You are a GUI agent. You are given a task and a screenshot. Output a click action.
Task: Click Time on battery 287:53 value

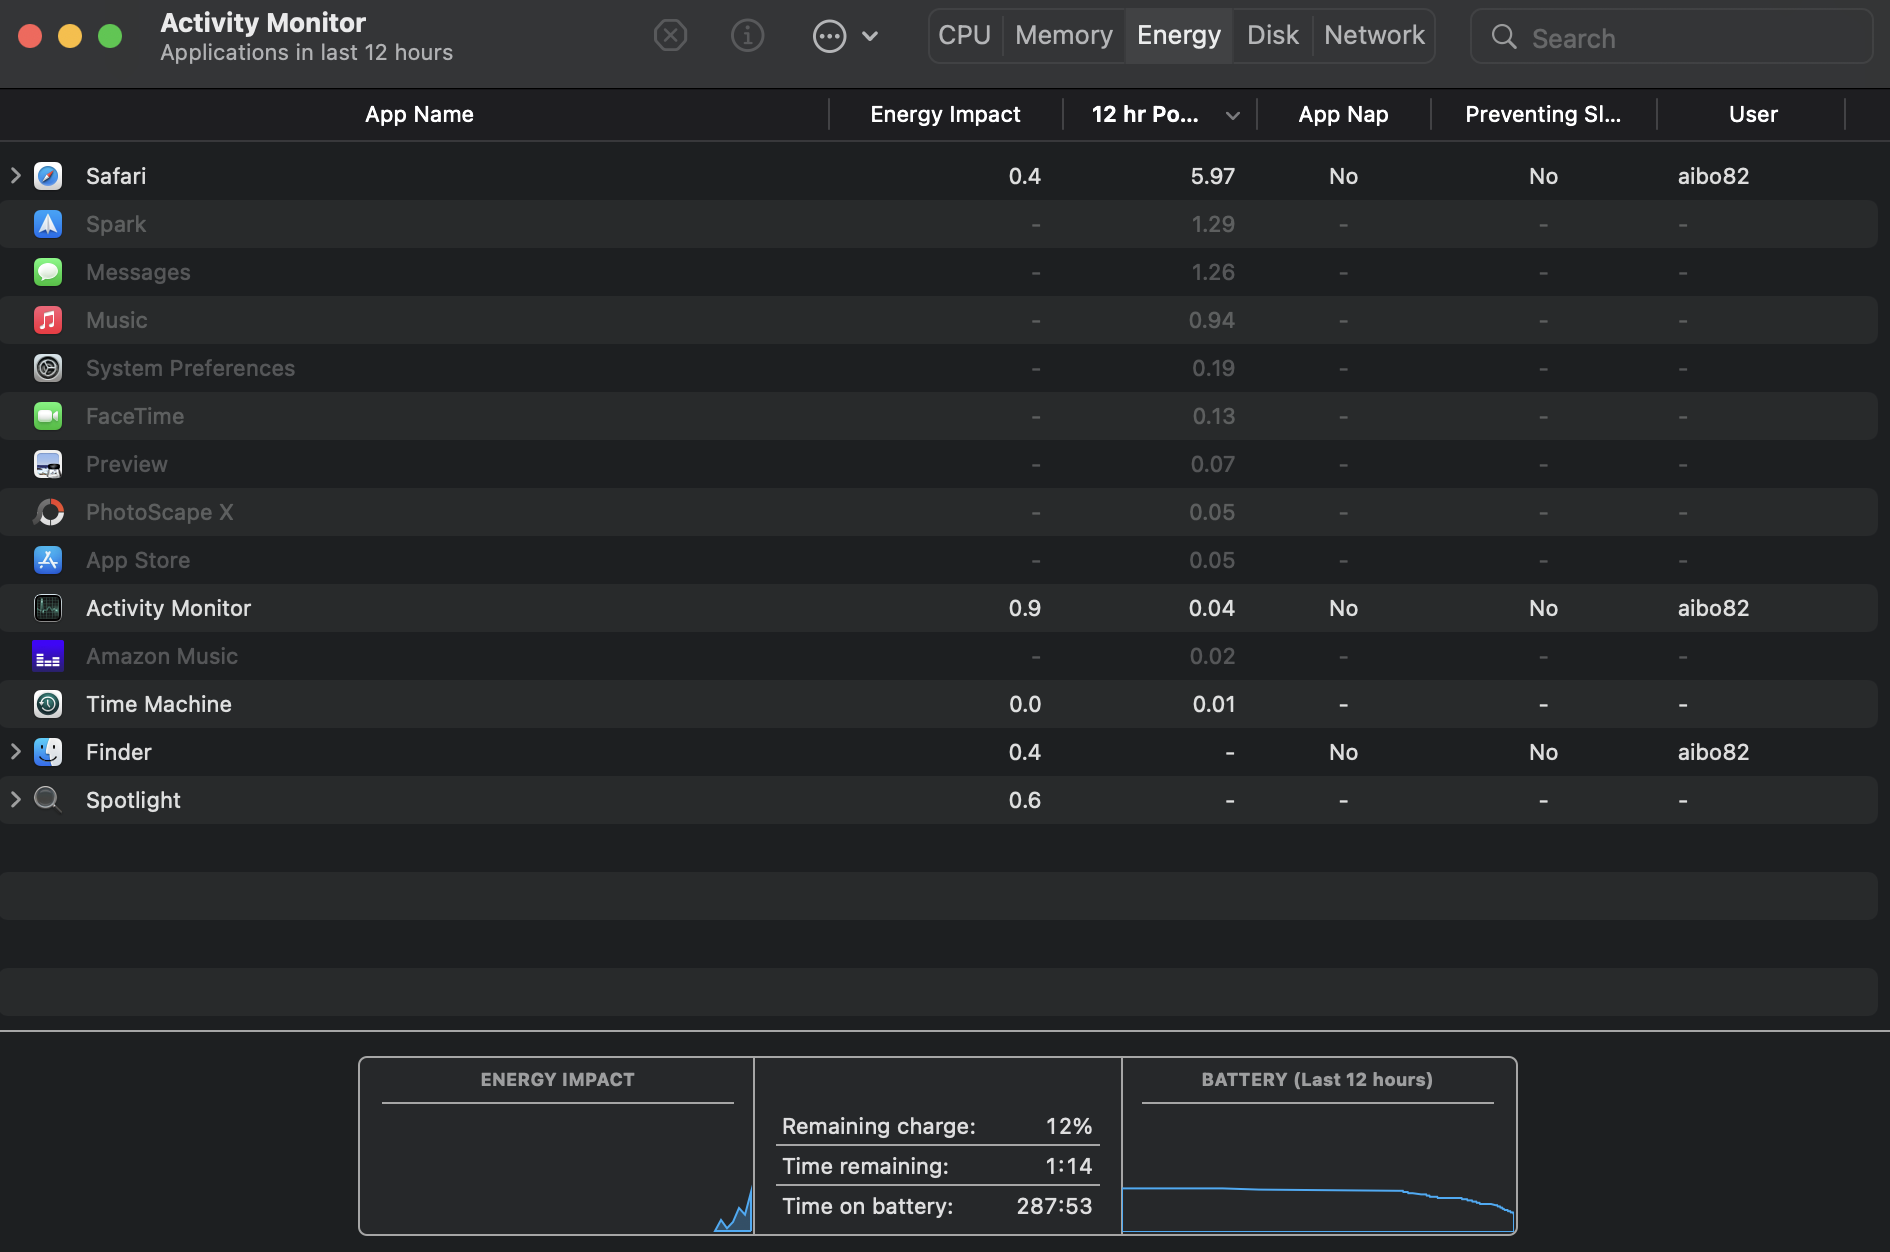[x=1054, y=1206]
